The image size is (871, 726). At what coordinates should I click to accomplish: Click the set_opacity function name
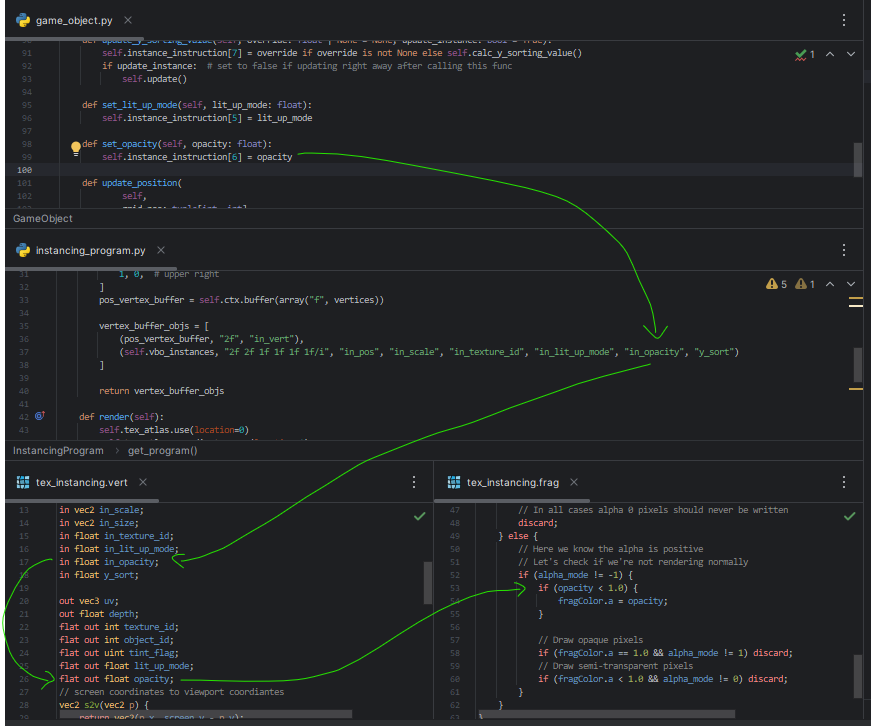point(129,144)
